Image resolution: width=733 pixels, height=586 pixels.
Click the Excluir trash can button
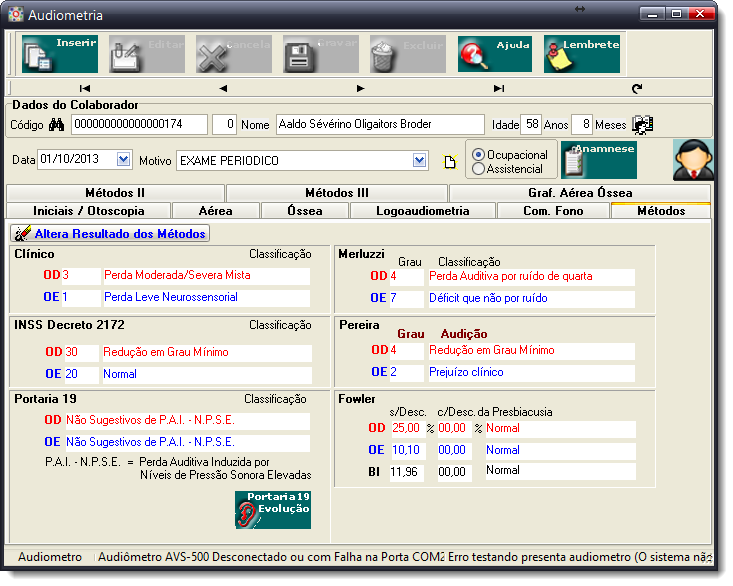pyautogui.click(x=408, y=54)
